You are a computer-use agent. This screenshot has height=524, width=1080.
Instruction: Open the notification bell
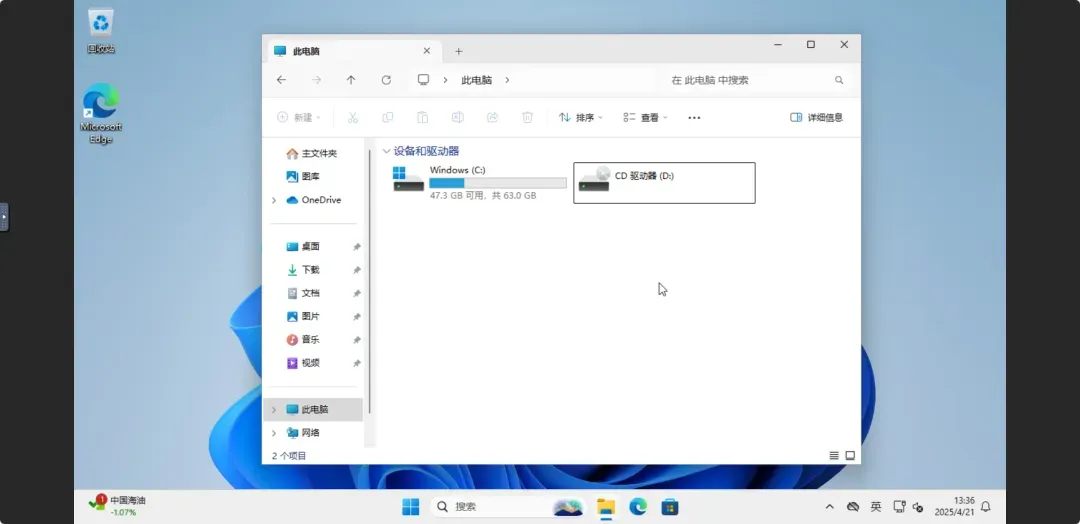(x=986, y=507)
